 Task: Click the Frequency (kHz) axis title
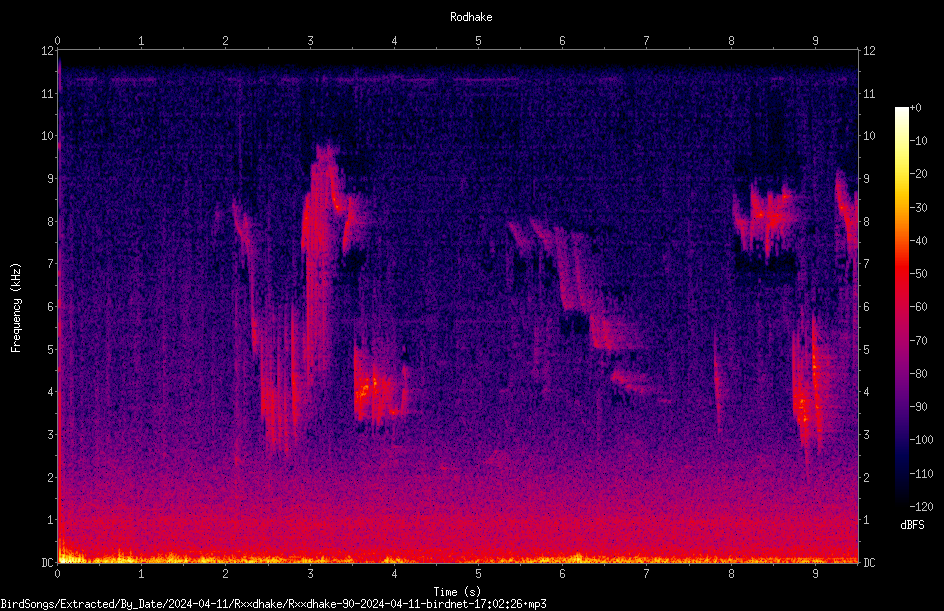point(16,308)
